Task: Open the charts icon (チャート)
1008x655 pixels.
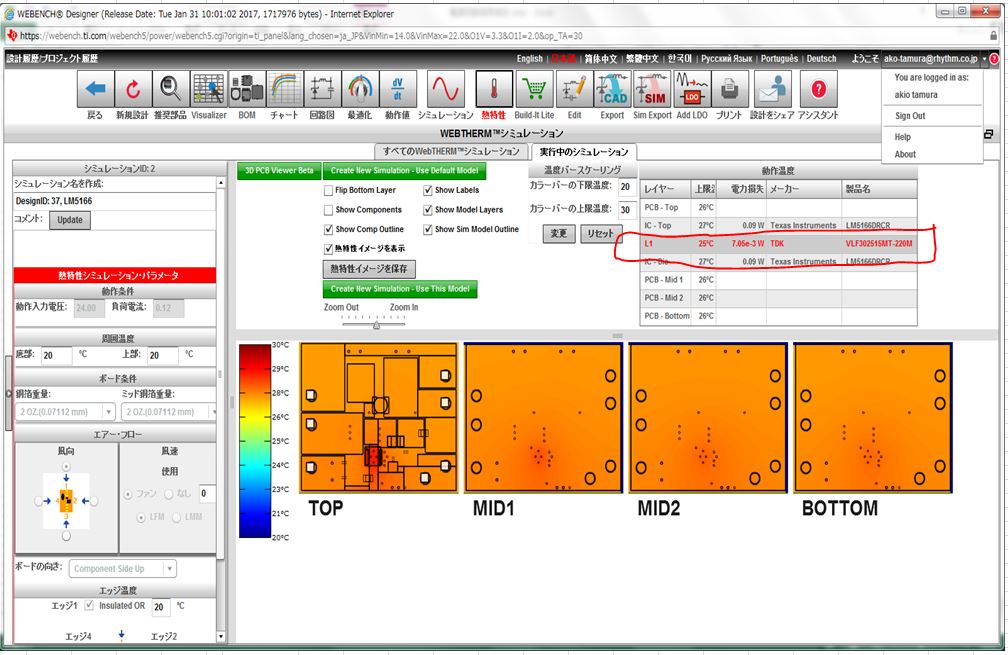Action: point(284,89)
